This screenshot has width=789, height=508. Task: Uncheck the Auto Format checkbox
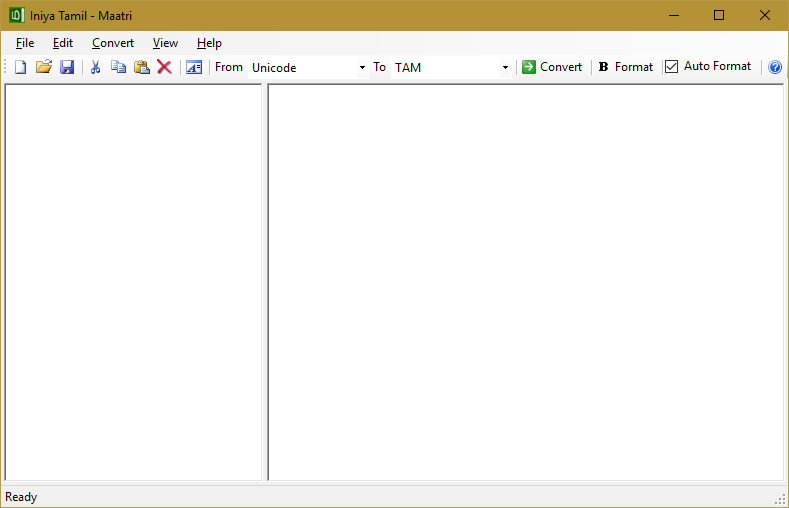tap(672, 67)
